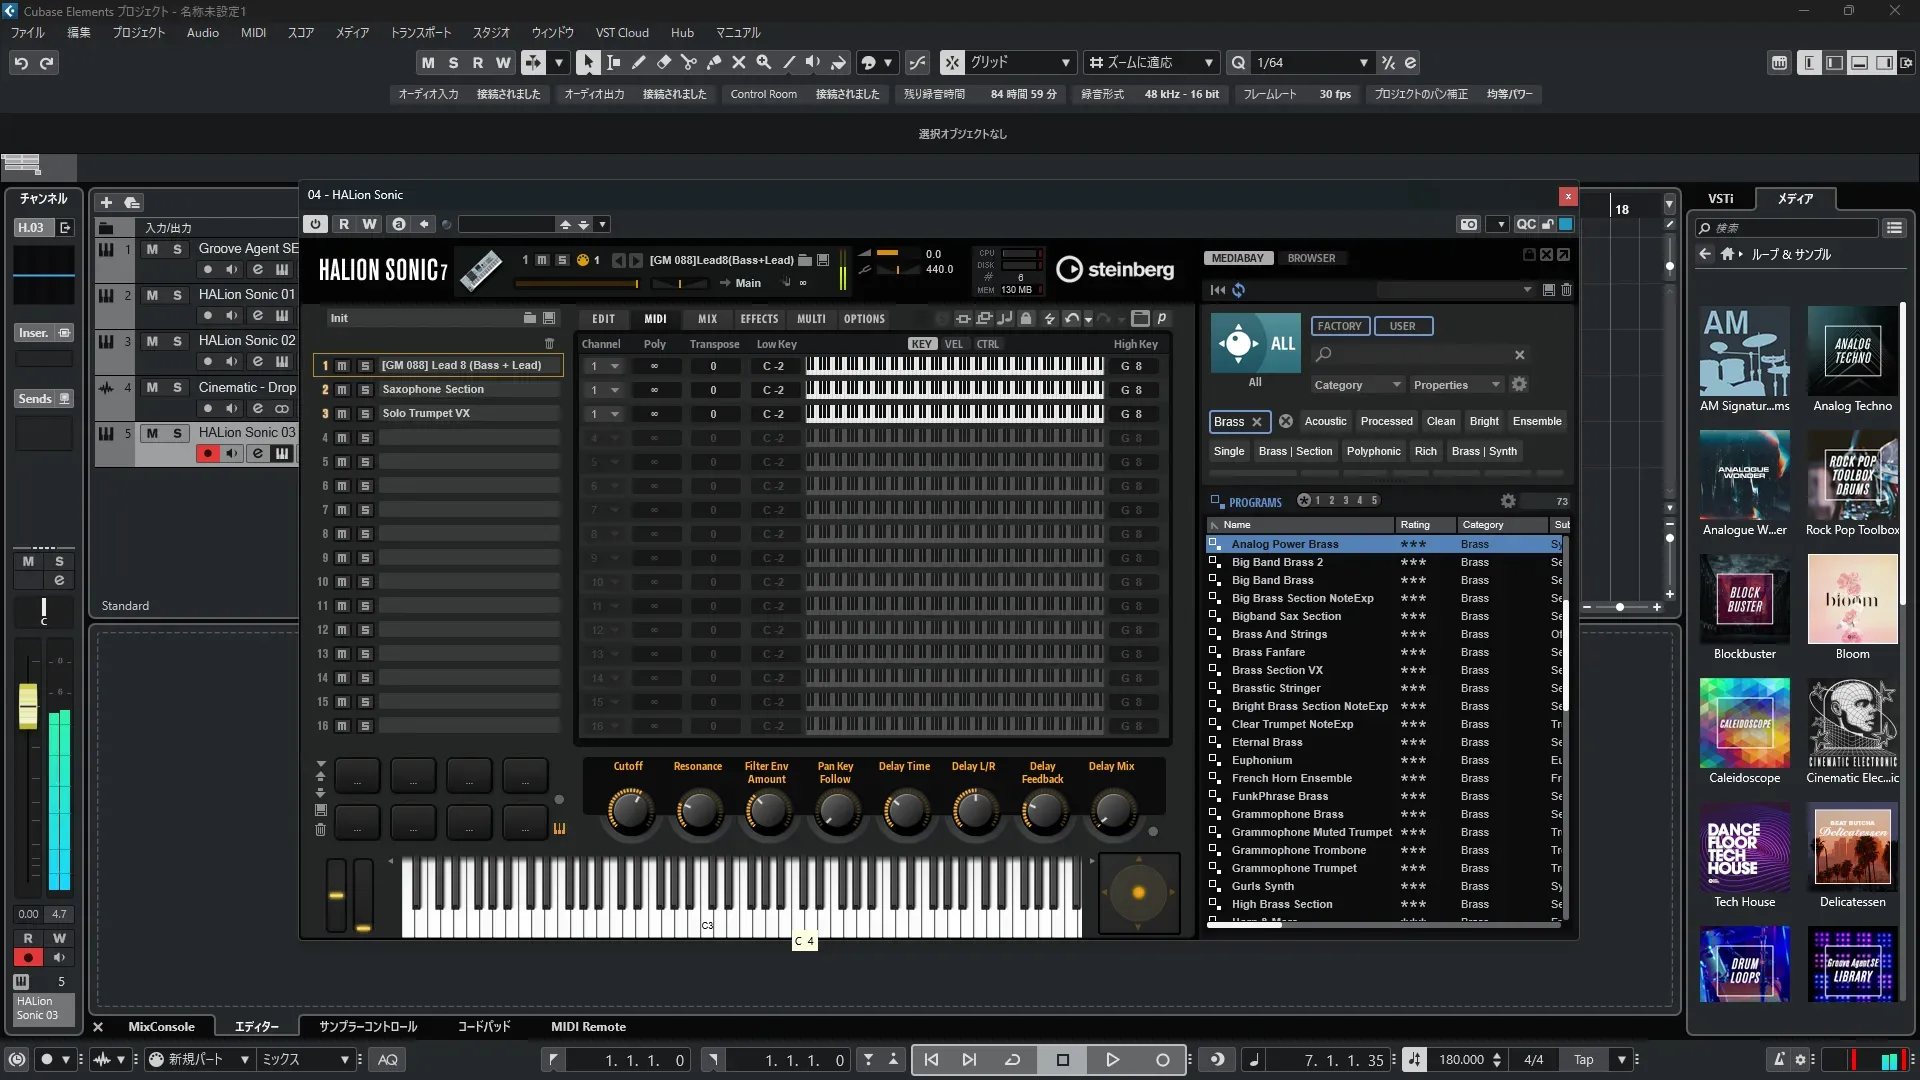
Task: Clear the Brass filter tag
Action: point(1257,422)
